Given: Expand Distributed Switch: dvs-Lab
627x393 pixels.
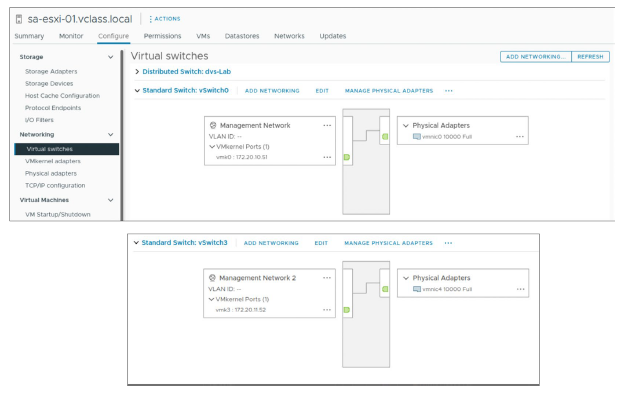Looking at the screenshot, I should pyautogui.click(x=137, y=72).
